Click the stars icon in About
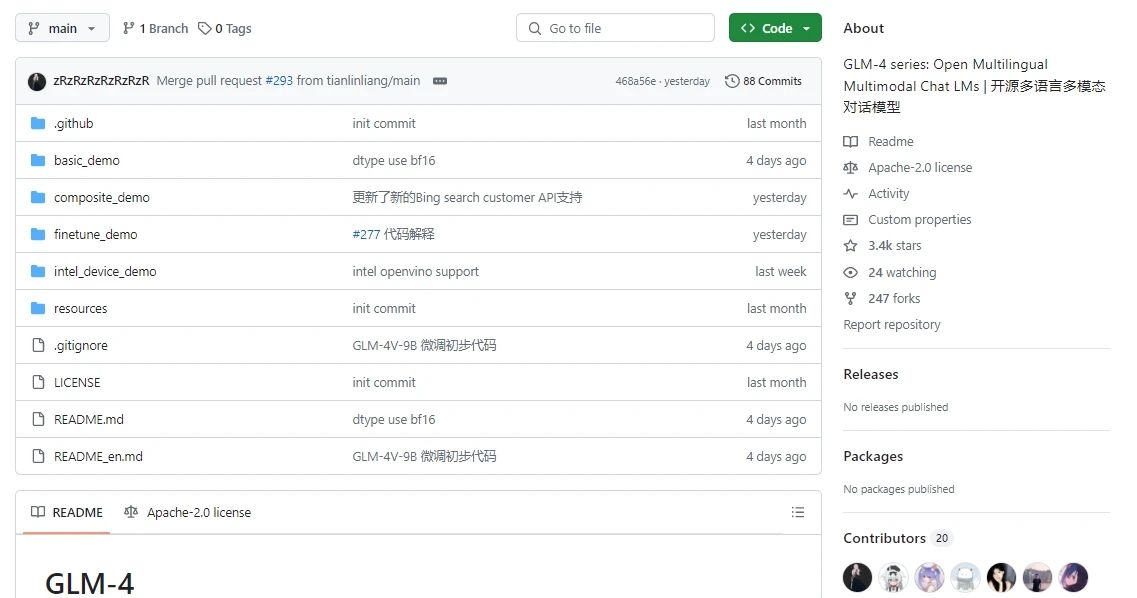 tap(851, 246)
